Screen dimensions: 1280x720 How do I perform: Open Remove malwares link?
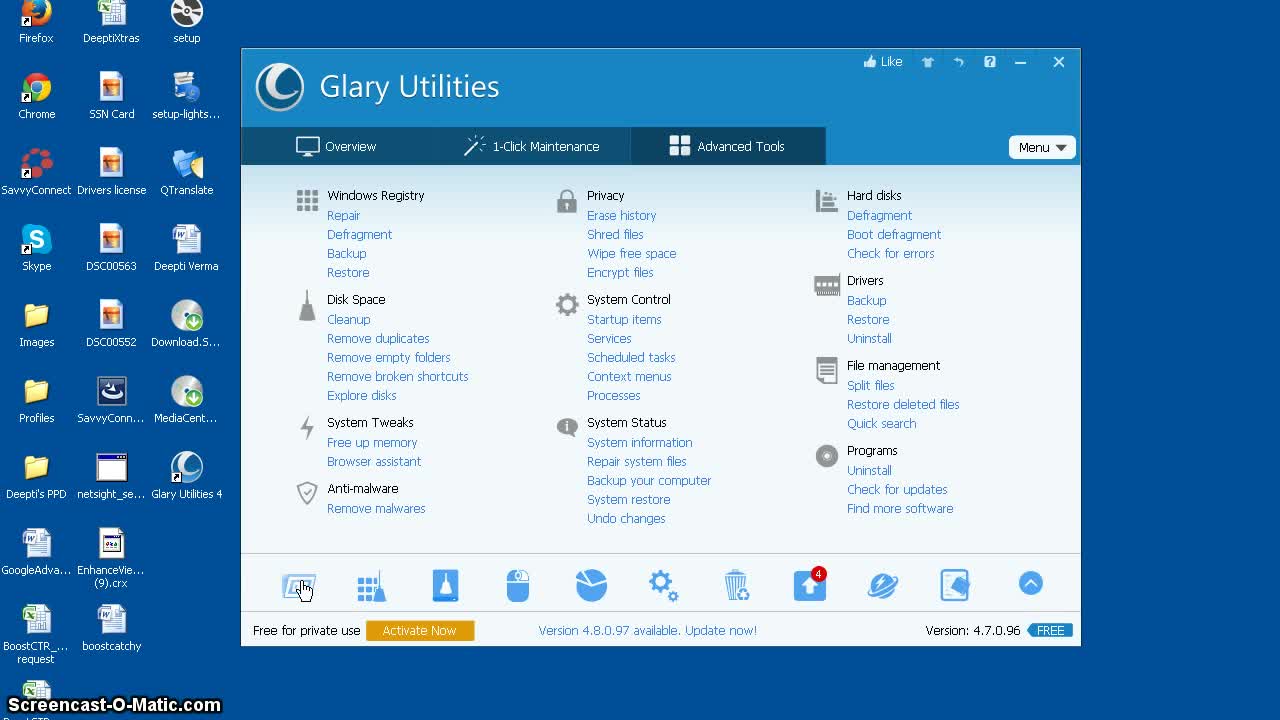tap(376, 509)
